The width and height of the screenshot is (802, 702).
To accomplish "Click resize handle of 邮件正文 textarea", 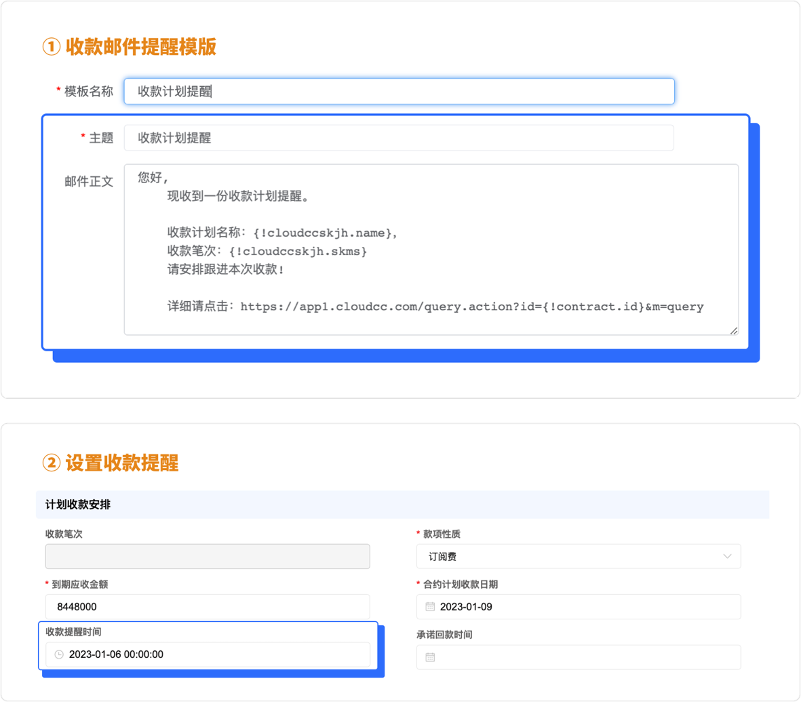I will pos(733,329).
